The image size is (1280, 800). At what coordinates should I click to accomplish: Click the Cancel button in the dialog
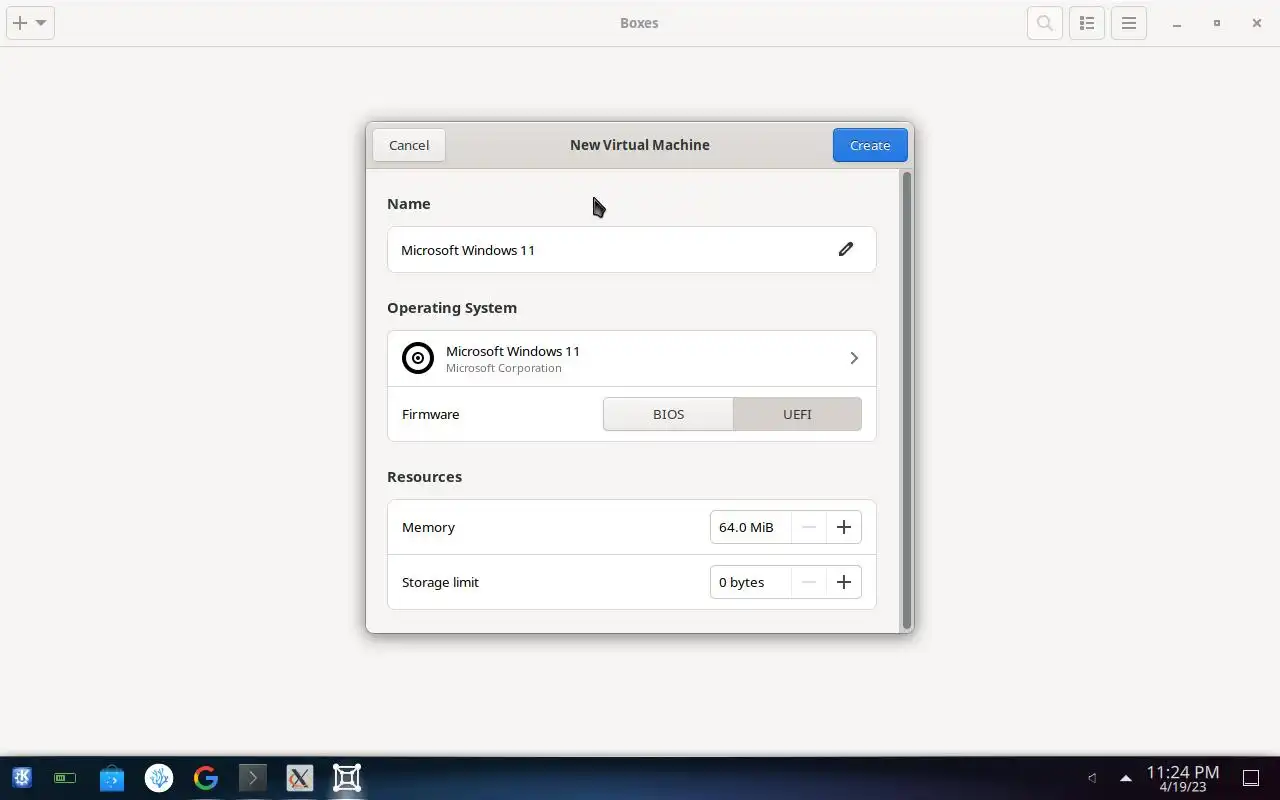pyautogui.click(x=409, y=145)
